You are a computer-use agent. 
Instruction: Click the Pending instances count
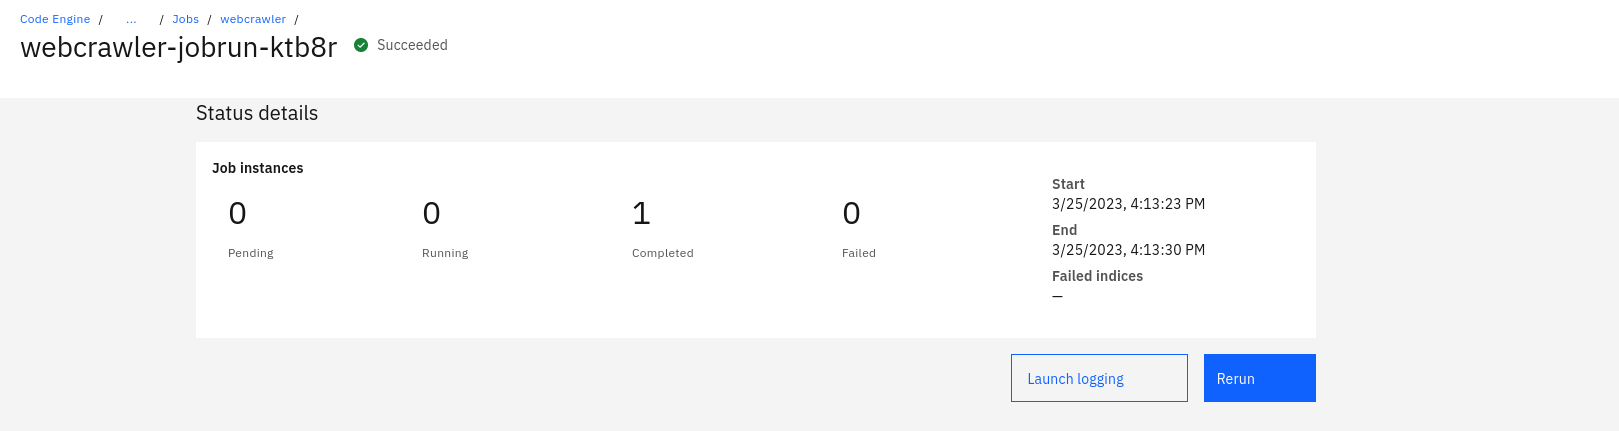pyautogui.click(x=237, y=213)
